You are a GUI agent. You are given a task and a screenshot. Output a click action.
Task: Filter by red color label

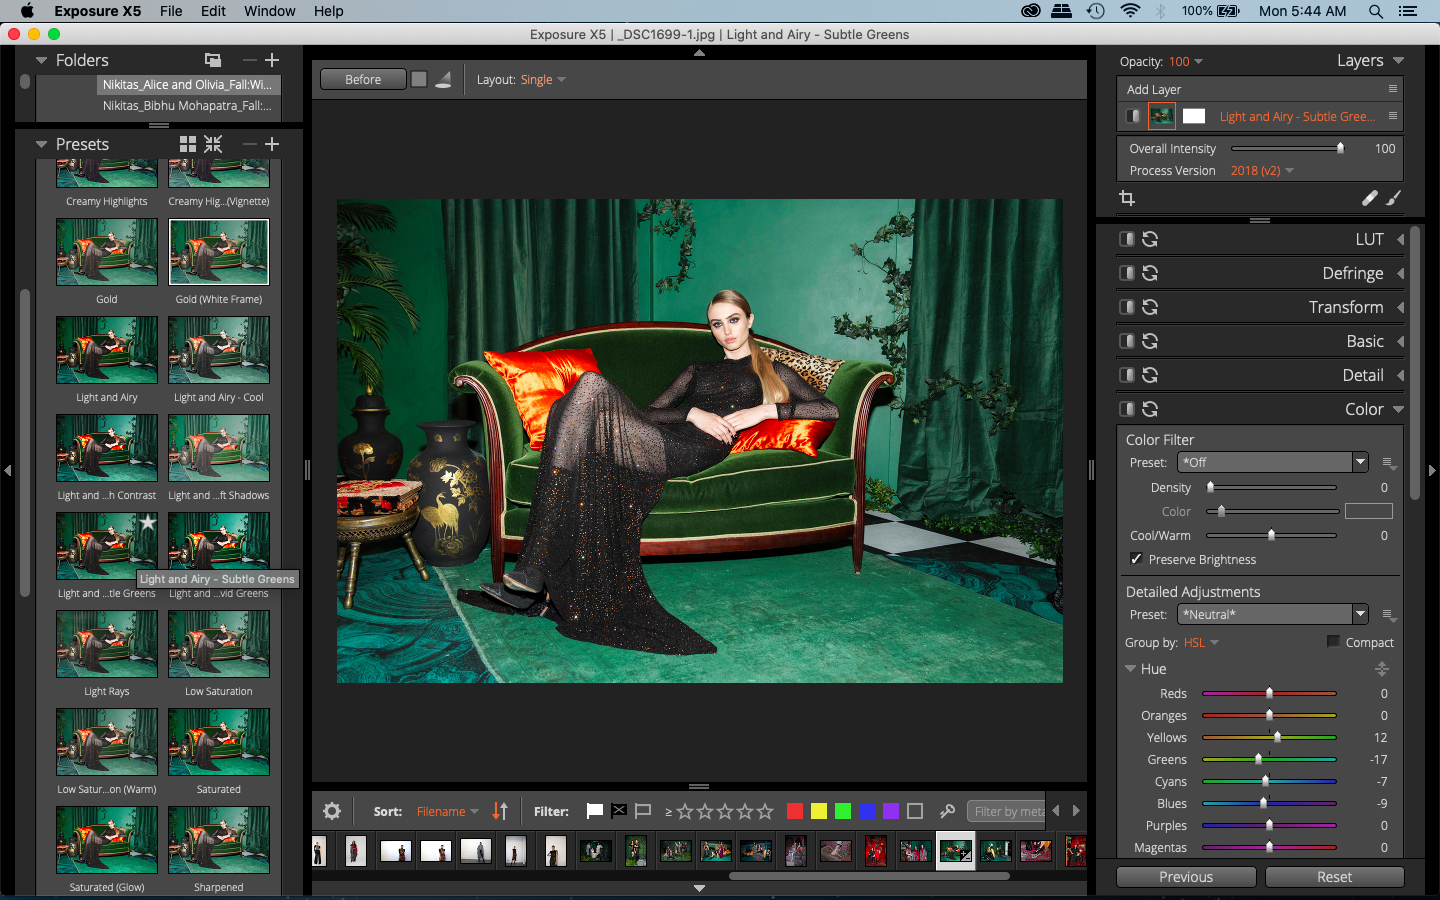click(795, 811)
